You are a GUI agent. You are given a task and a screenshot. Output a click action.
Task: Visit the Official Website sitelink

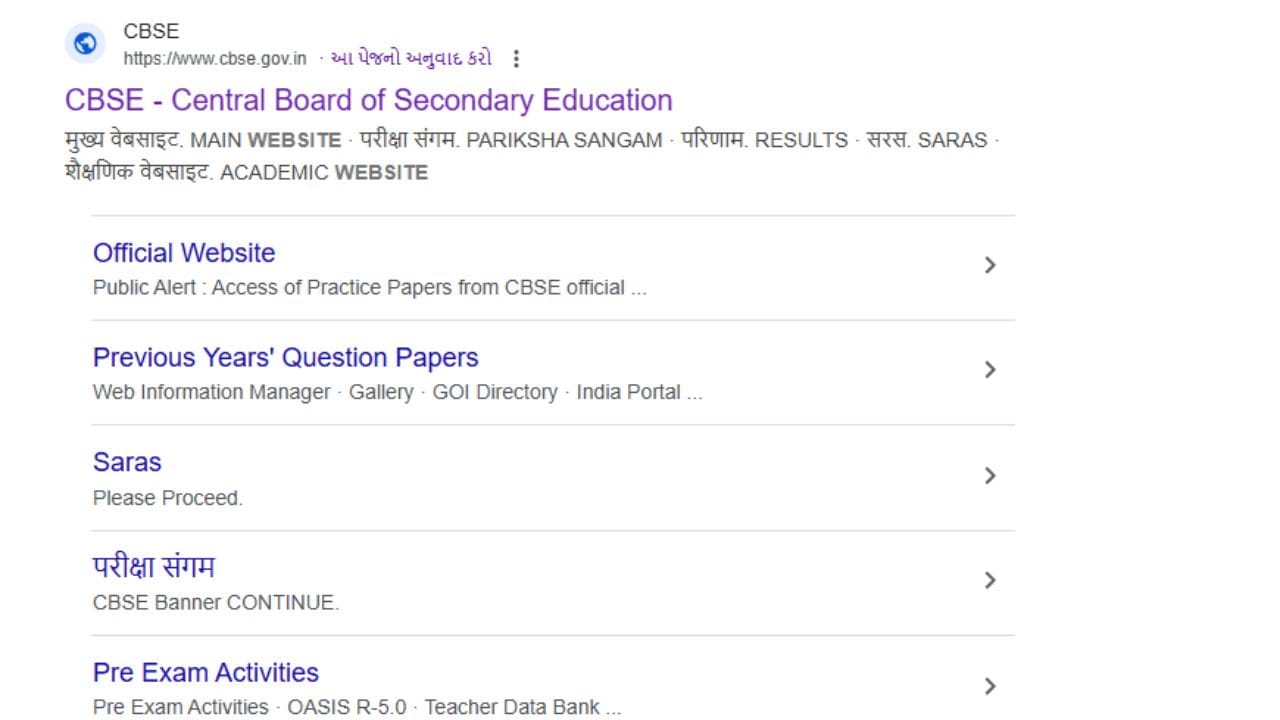click(184, 253)
